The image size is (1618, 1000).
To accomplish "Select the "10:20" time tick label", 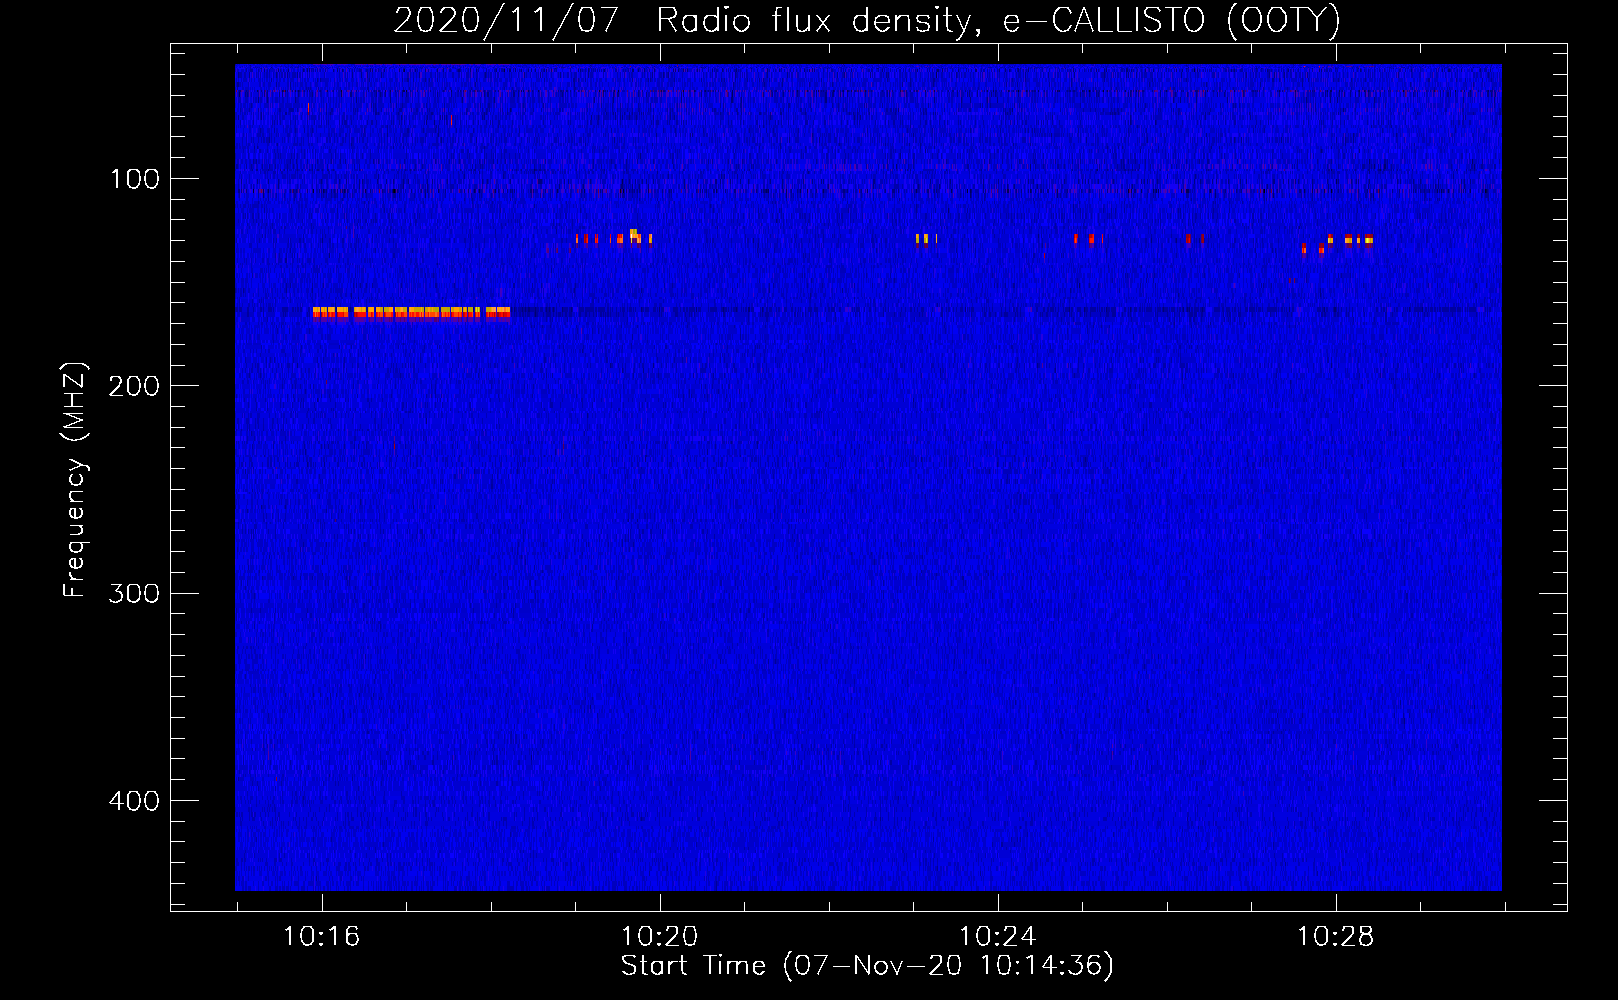I will pos(660,937).
